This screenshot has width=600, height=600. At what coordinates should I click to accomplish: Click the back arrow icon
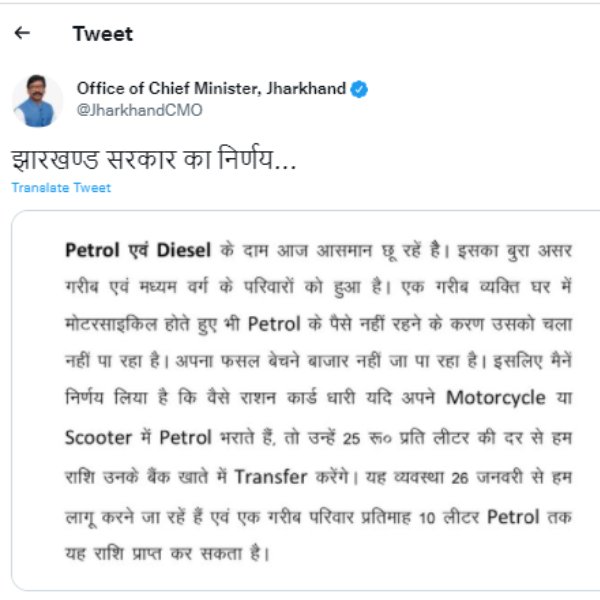coord(22,33)
